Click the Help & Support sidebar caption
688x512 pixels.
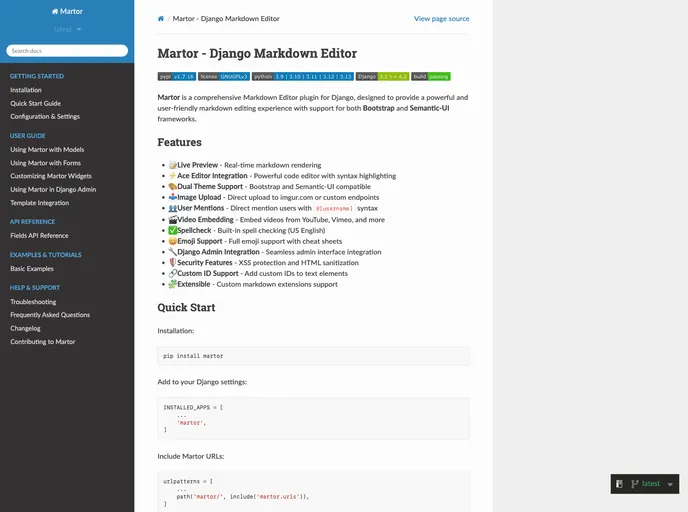35,288
